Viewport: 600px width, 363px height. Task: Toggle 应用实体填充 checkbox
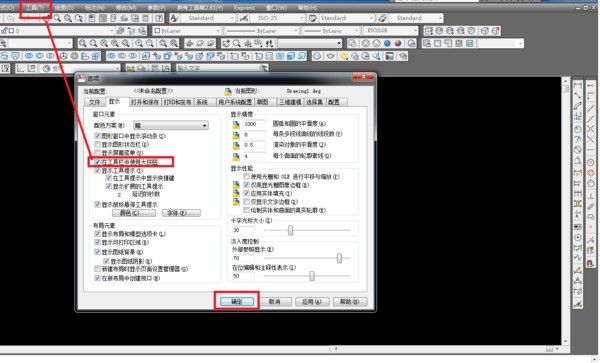click(x=246, y=194)
